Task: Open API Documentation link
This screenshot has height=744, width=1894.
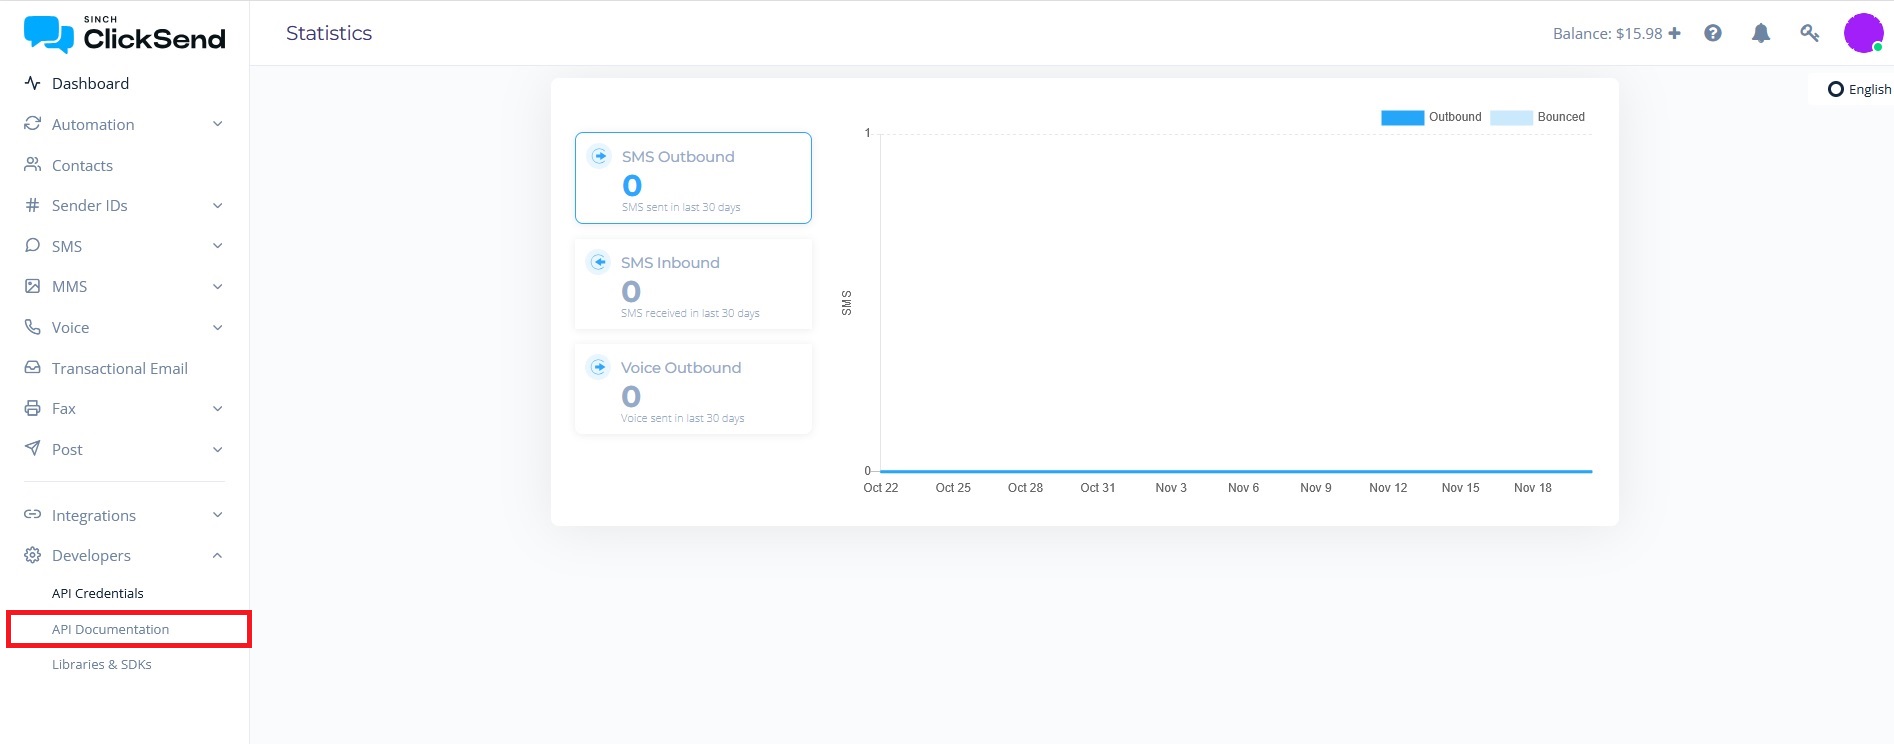Action: 111,629
